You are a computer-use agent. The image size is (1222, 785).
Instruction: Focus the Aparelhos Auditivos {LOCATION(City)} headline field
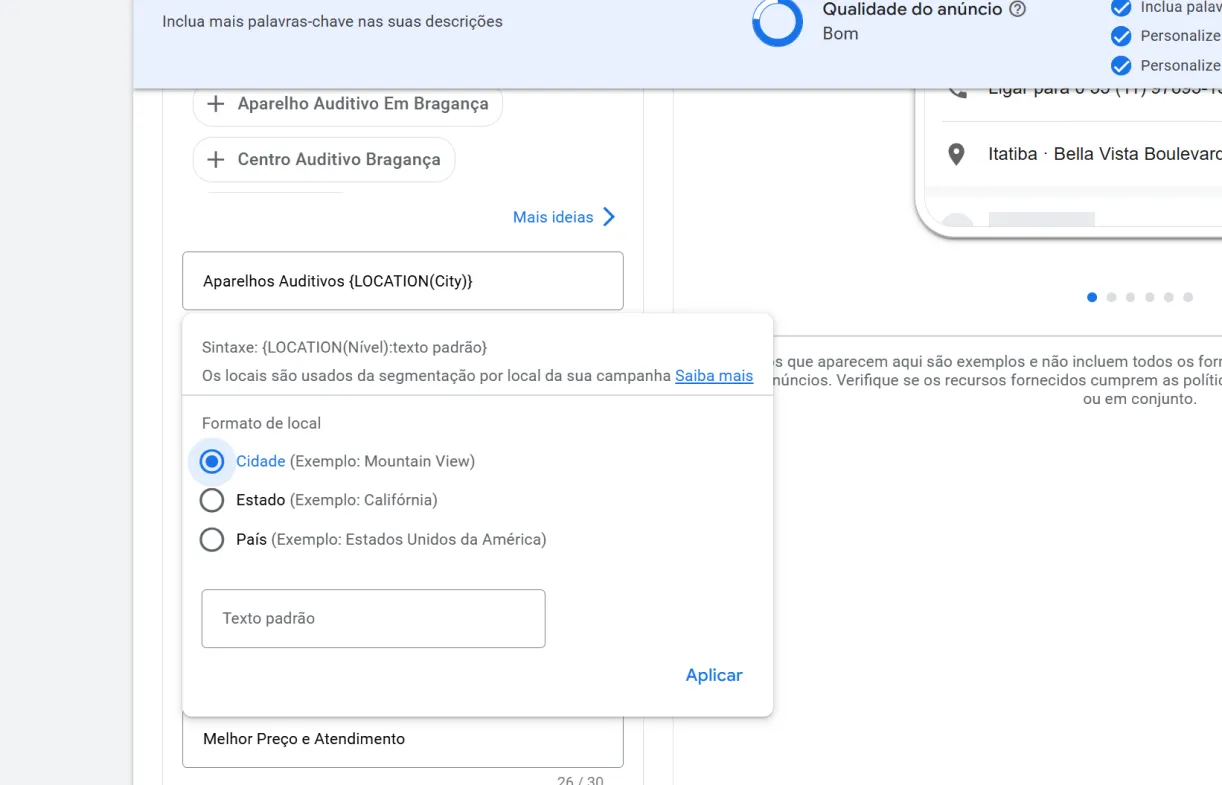pyautogui.click(x=402, y=281)
